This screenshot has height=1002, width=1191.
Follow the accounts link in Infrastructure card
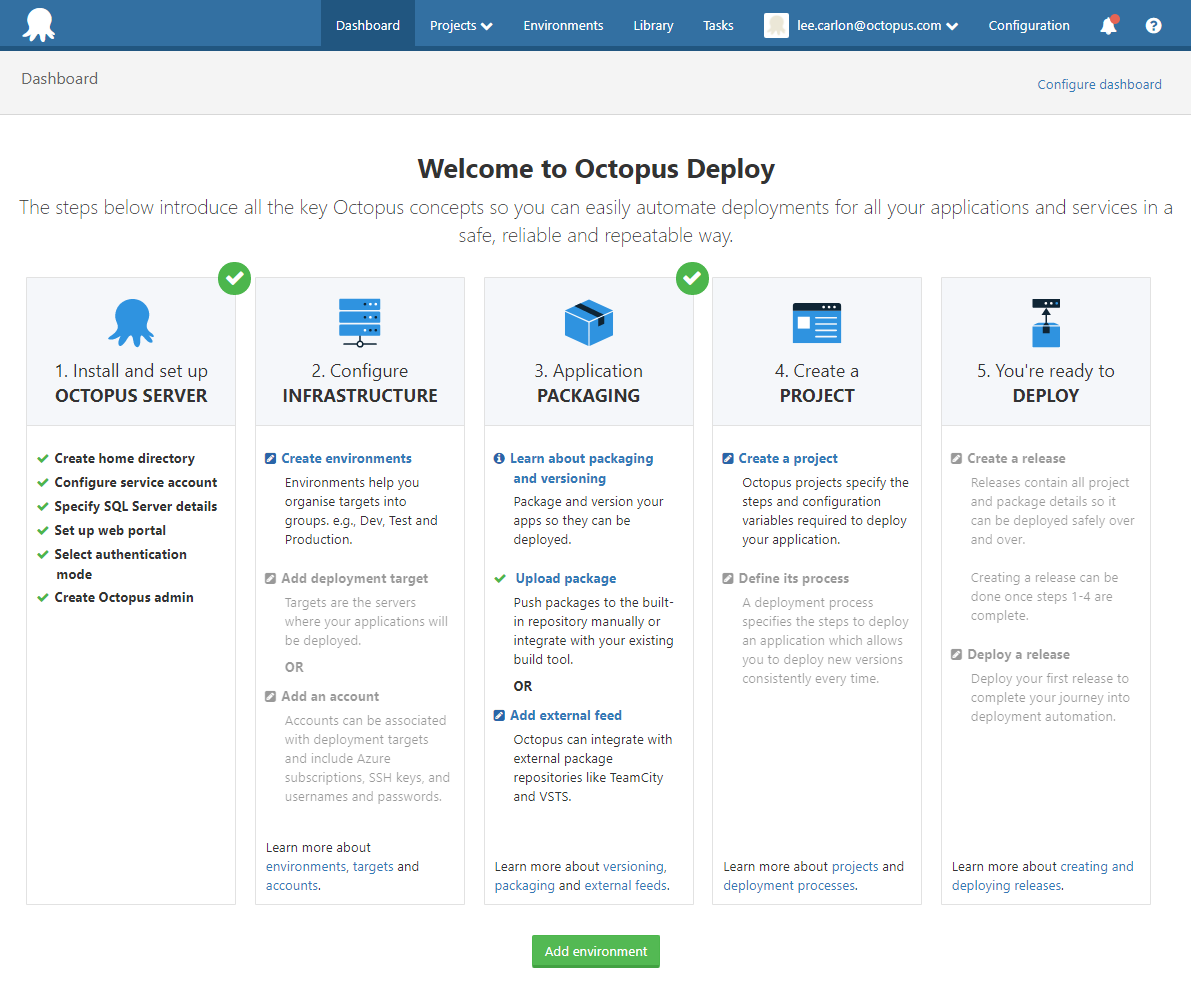point(292,886)
